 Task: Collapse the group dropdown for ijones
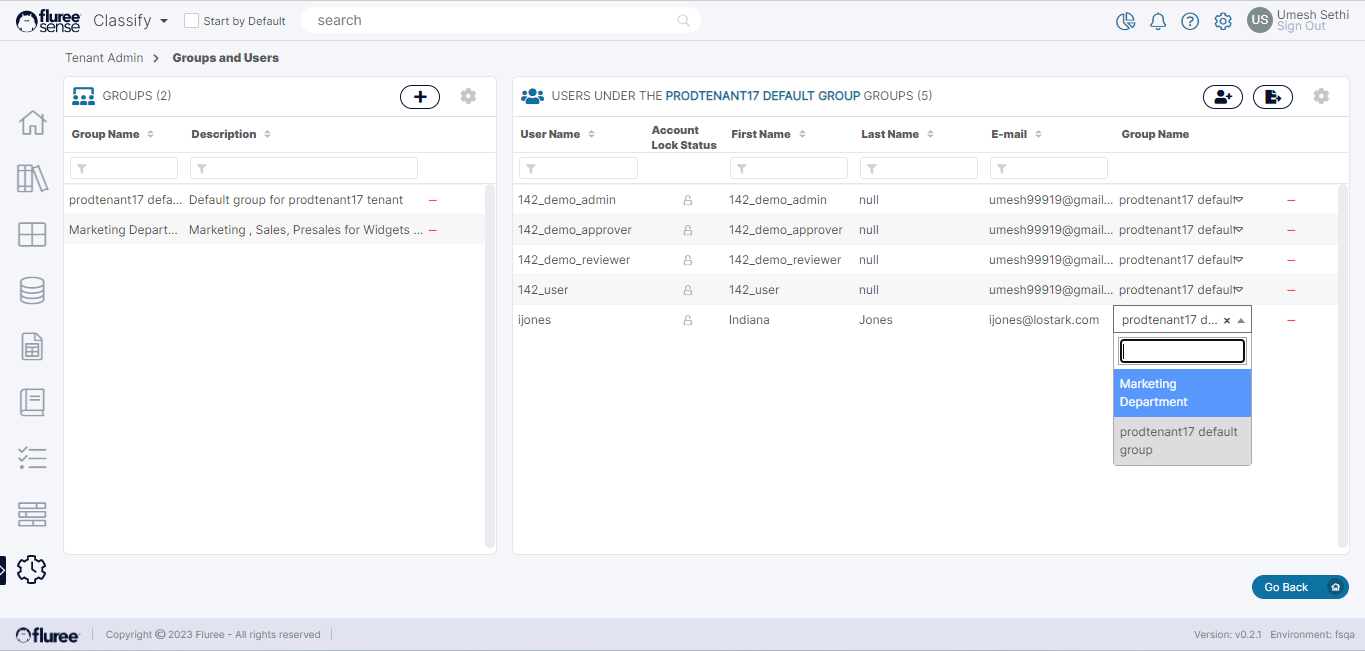coord(1241,321)
